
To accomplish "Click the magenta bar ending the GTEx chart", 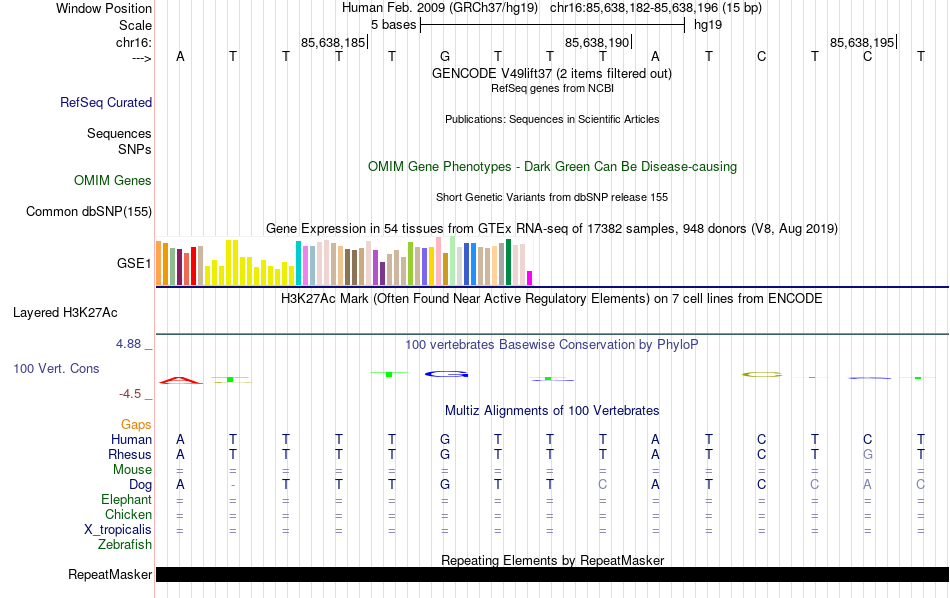I will [x=530, y=278].
